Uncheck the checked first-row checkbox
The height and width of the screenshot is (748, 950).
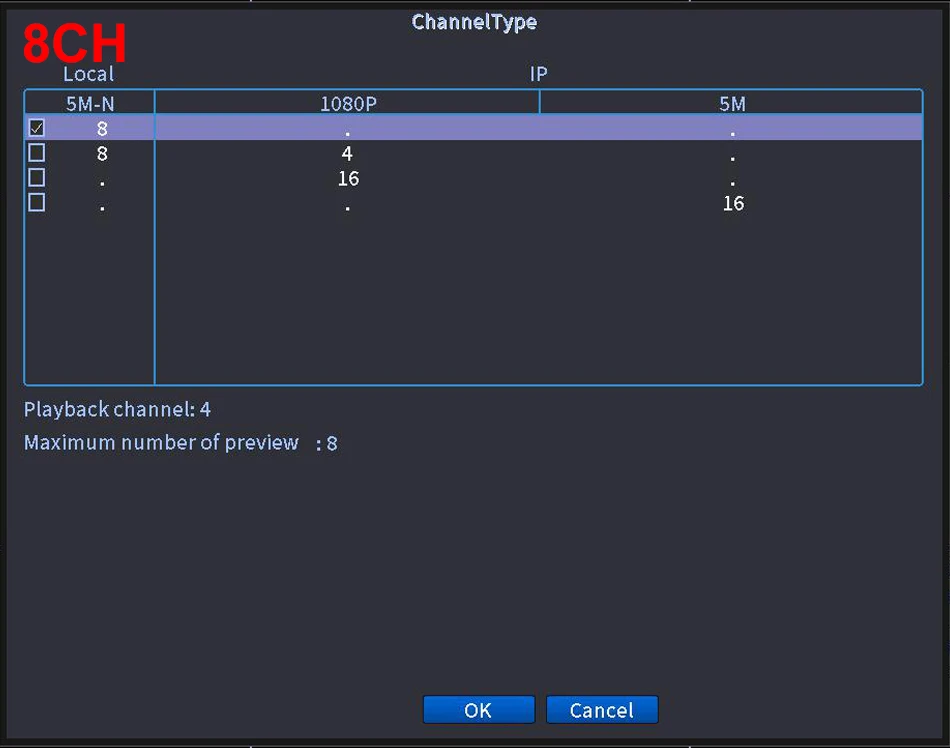tap(36, 128)
